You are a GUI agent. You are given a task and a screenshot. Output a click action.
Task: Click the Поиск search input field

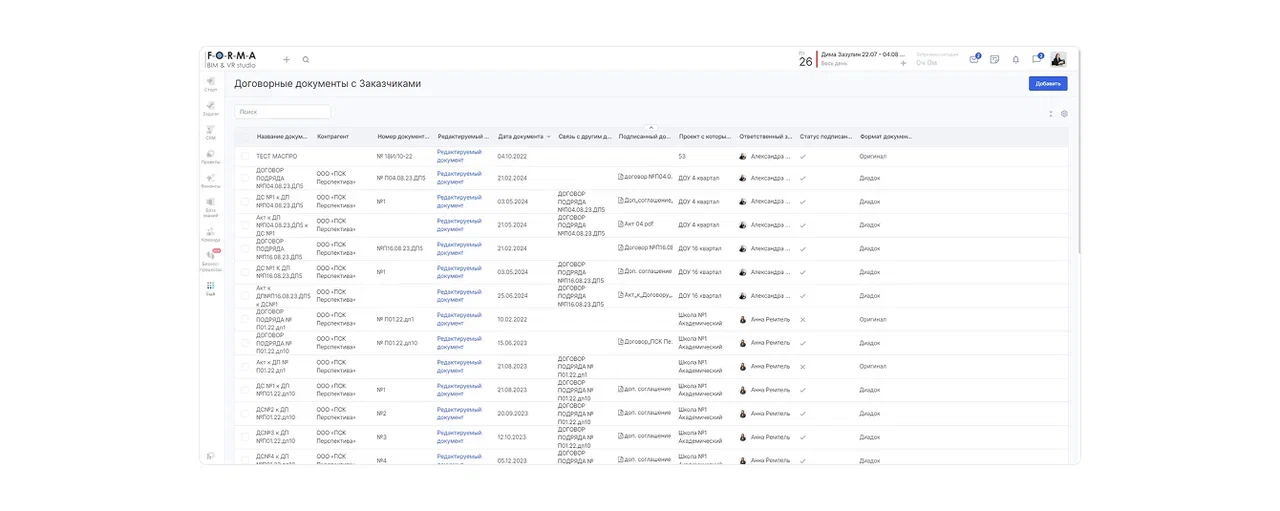pyautogui.click(x=283, y=112)
